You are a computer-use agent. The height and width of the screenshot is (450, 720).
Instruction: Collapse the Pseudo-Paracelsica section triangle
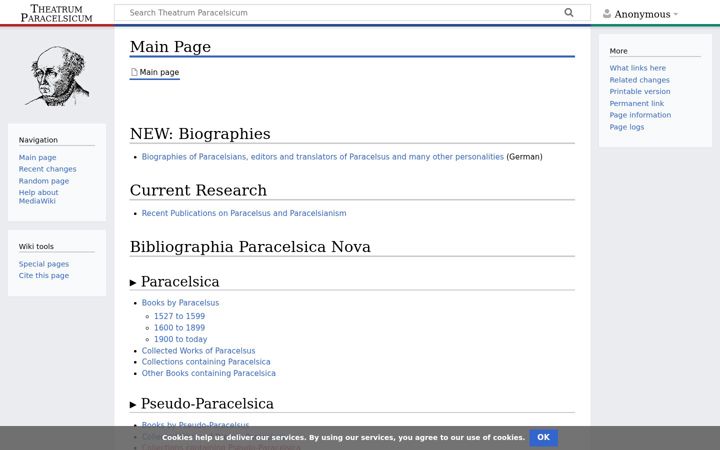pos(133,405)
